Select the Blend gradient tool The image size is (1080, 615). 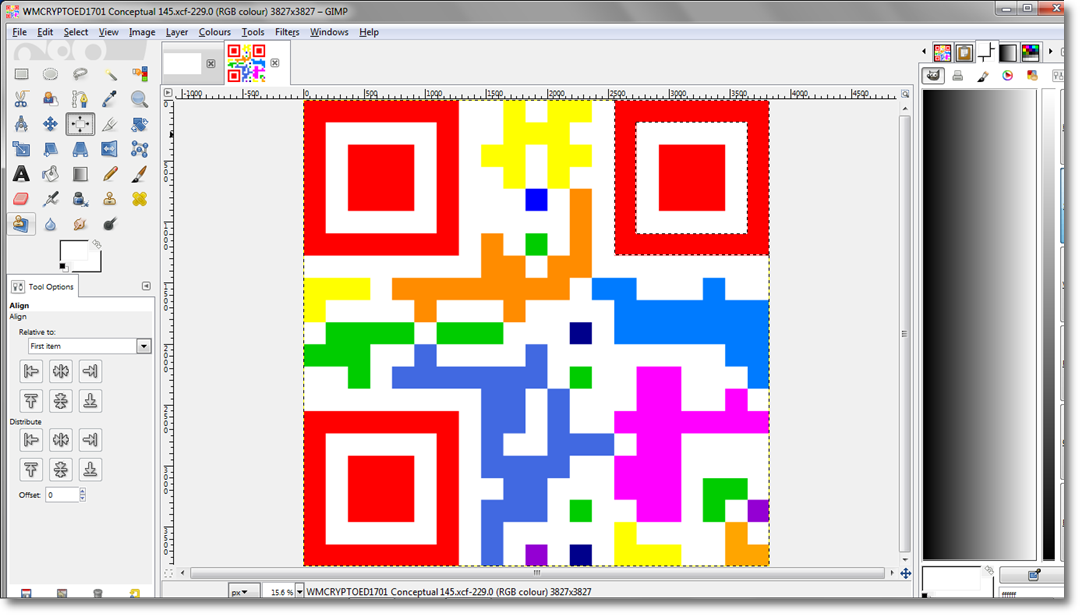pos(80,174)
